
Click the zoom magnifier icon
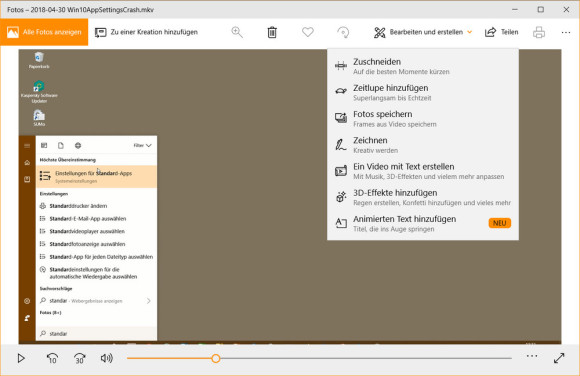coord(237,32)
